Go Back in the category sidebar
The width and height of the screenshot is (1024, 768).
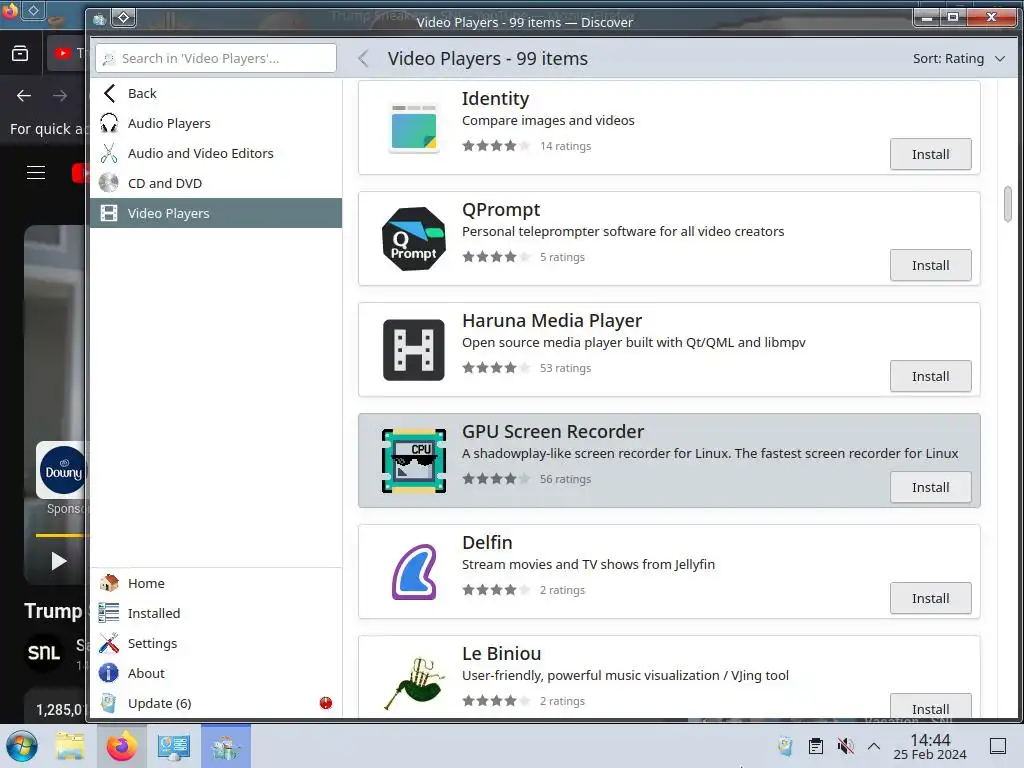pyautogui.click(x=216, y=93)
